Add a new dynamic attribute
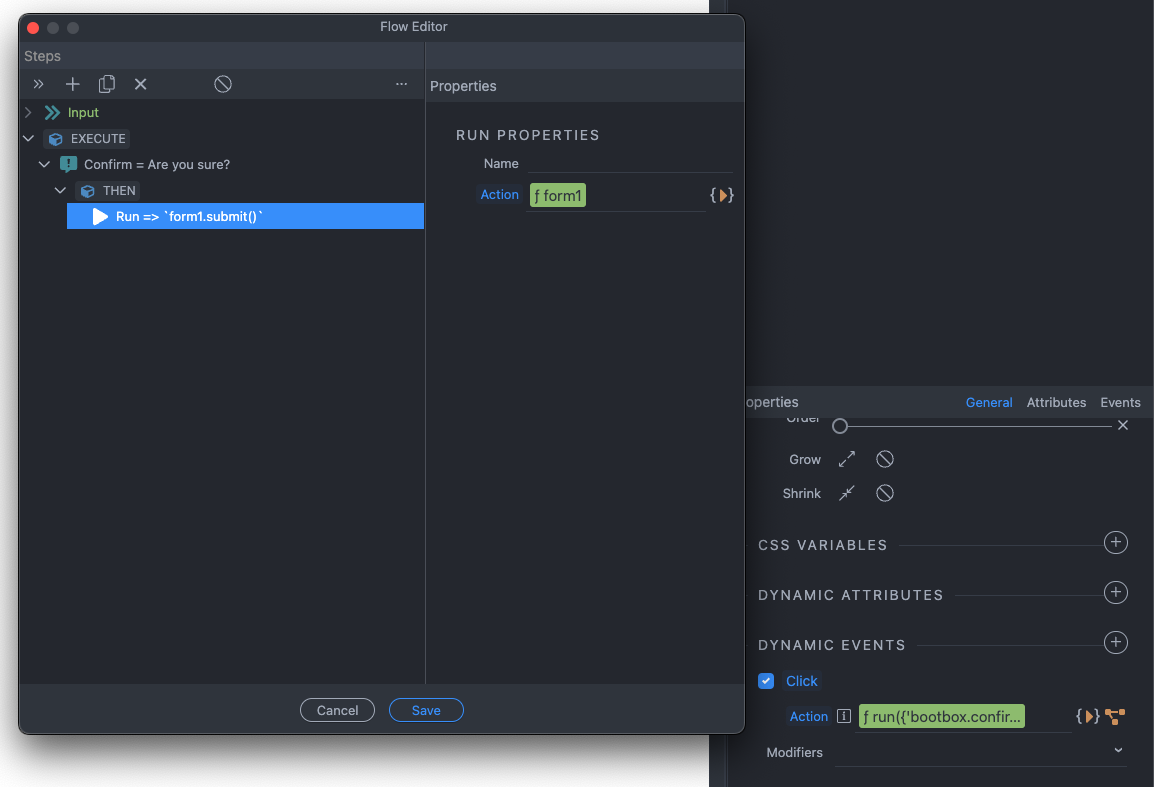The height and width of the screenshot is (787, 1154). pyautogui.click(x=1115, y=593)
